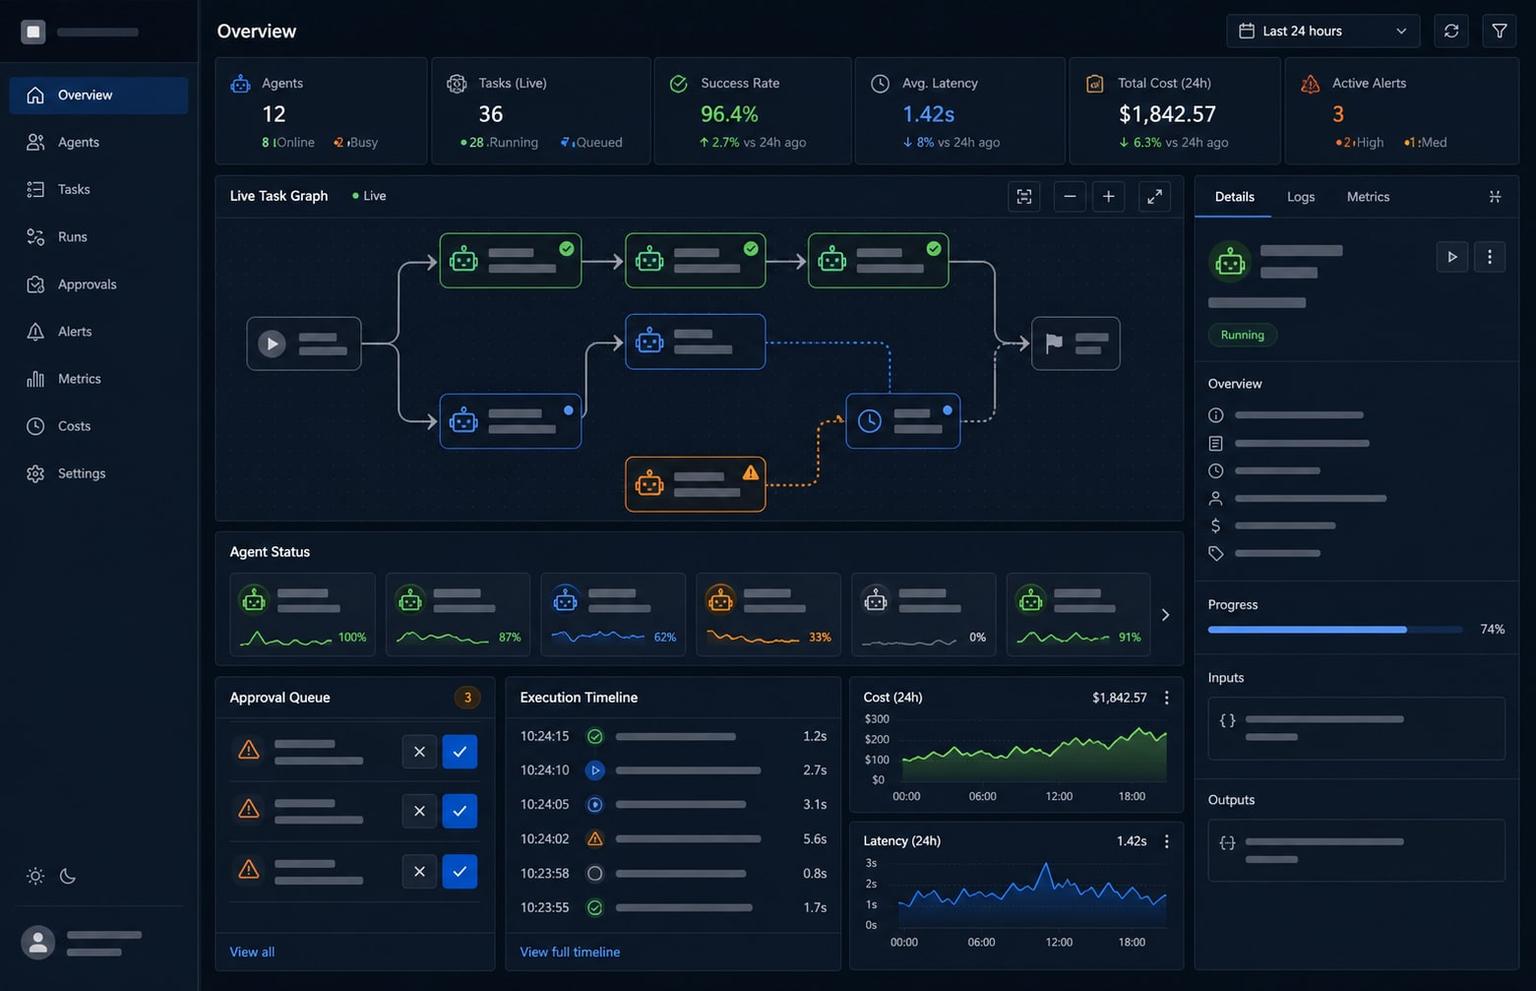The image size is (1536, 991).
Task: Run the selected agent with play button
Action: pyautogui.click(x=1452, y=257)
